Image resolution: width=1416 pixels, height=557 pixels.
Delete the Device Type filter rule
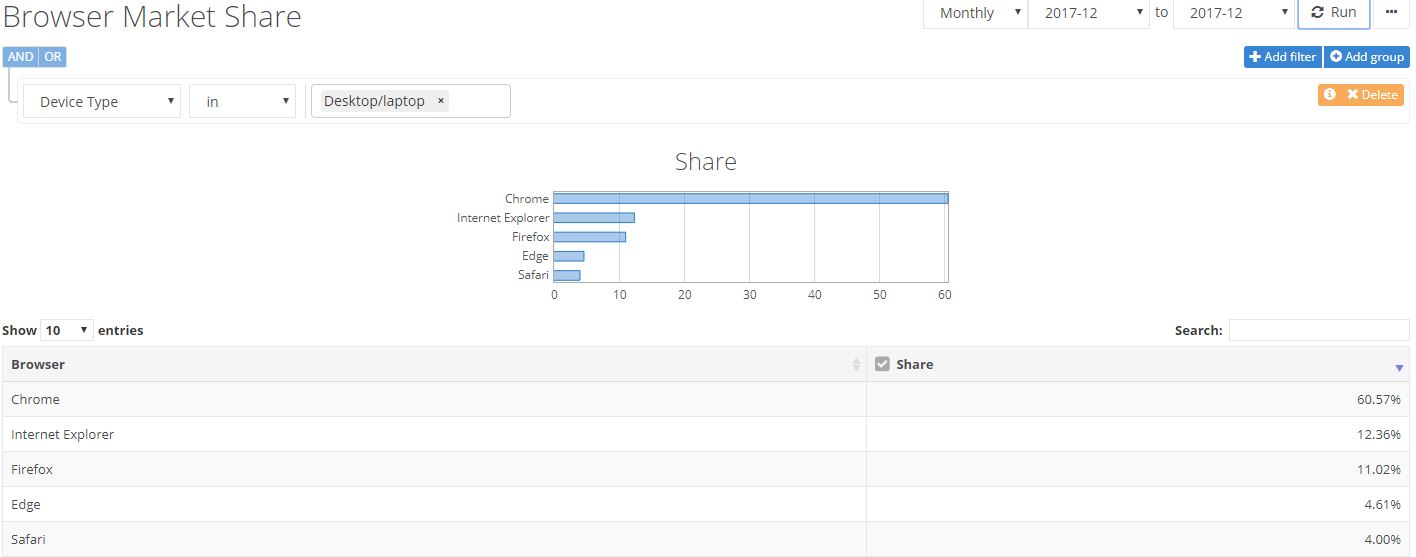(1372, 94)
